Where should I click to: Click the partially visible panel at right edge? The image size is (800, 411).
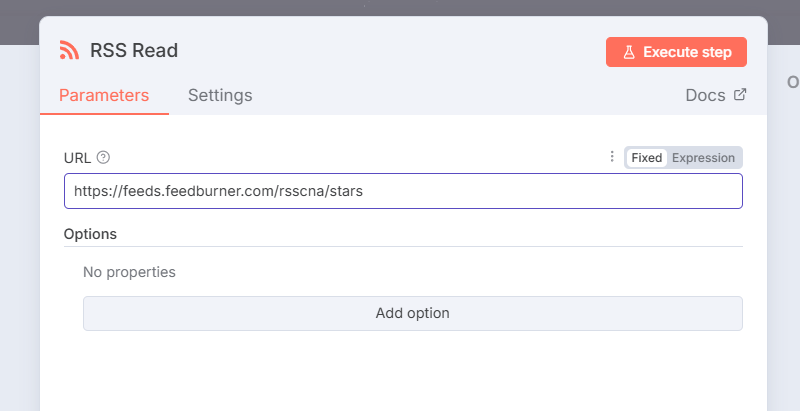786,200
